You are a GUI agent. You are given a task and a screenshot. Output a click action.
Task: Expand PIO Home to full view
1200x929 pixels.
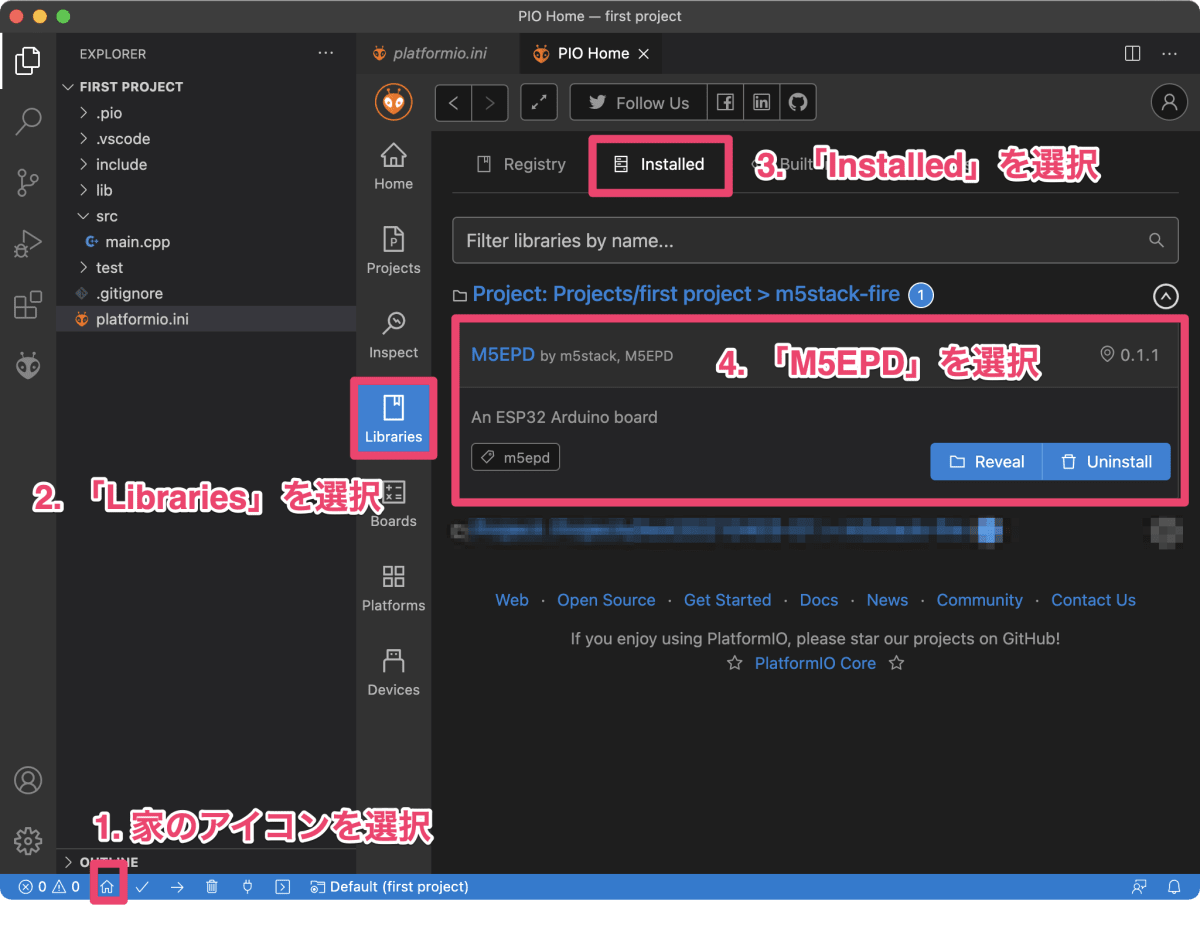click(539, 103)
